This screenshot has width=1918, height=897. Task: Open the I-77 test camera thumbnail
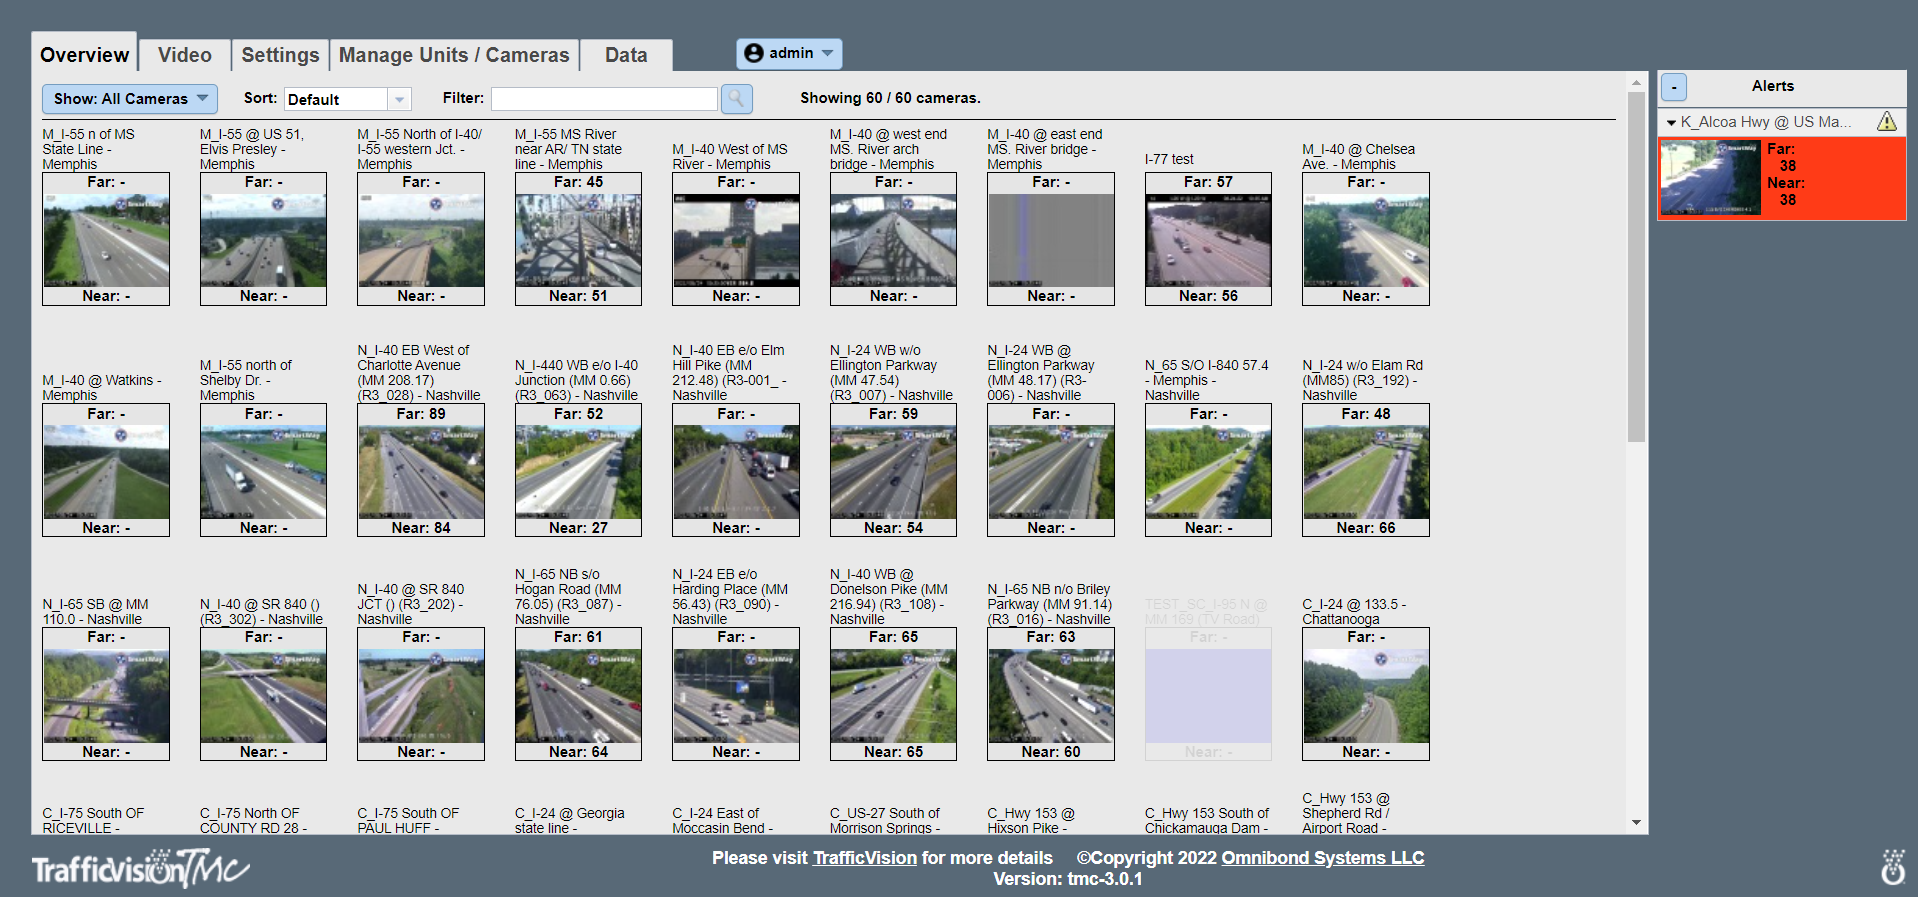point(1208,239)
